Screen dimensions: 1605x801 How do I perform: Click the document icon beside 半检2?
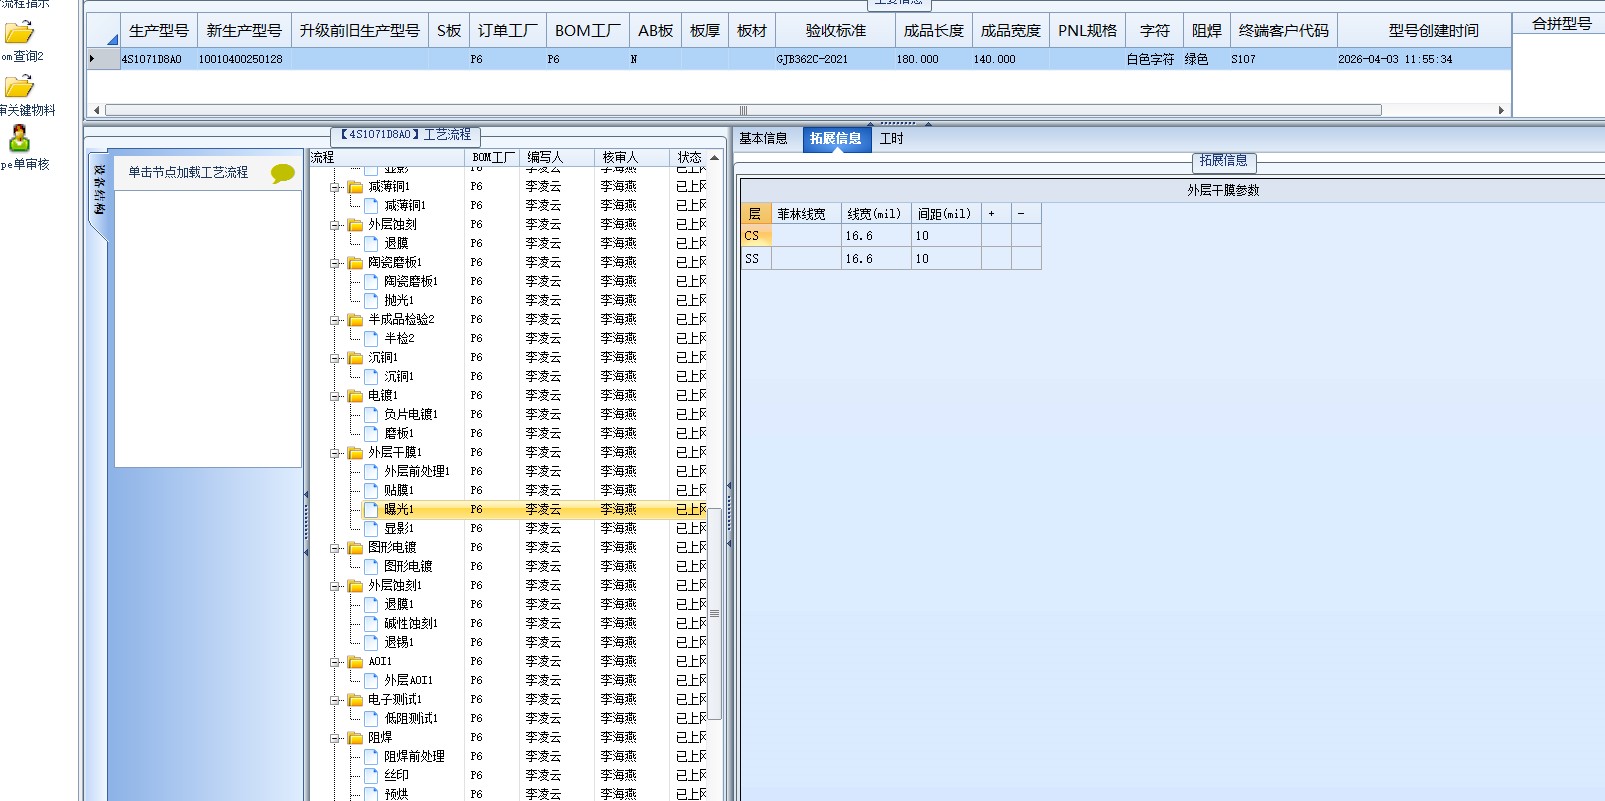tap(371, 338)
